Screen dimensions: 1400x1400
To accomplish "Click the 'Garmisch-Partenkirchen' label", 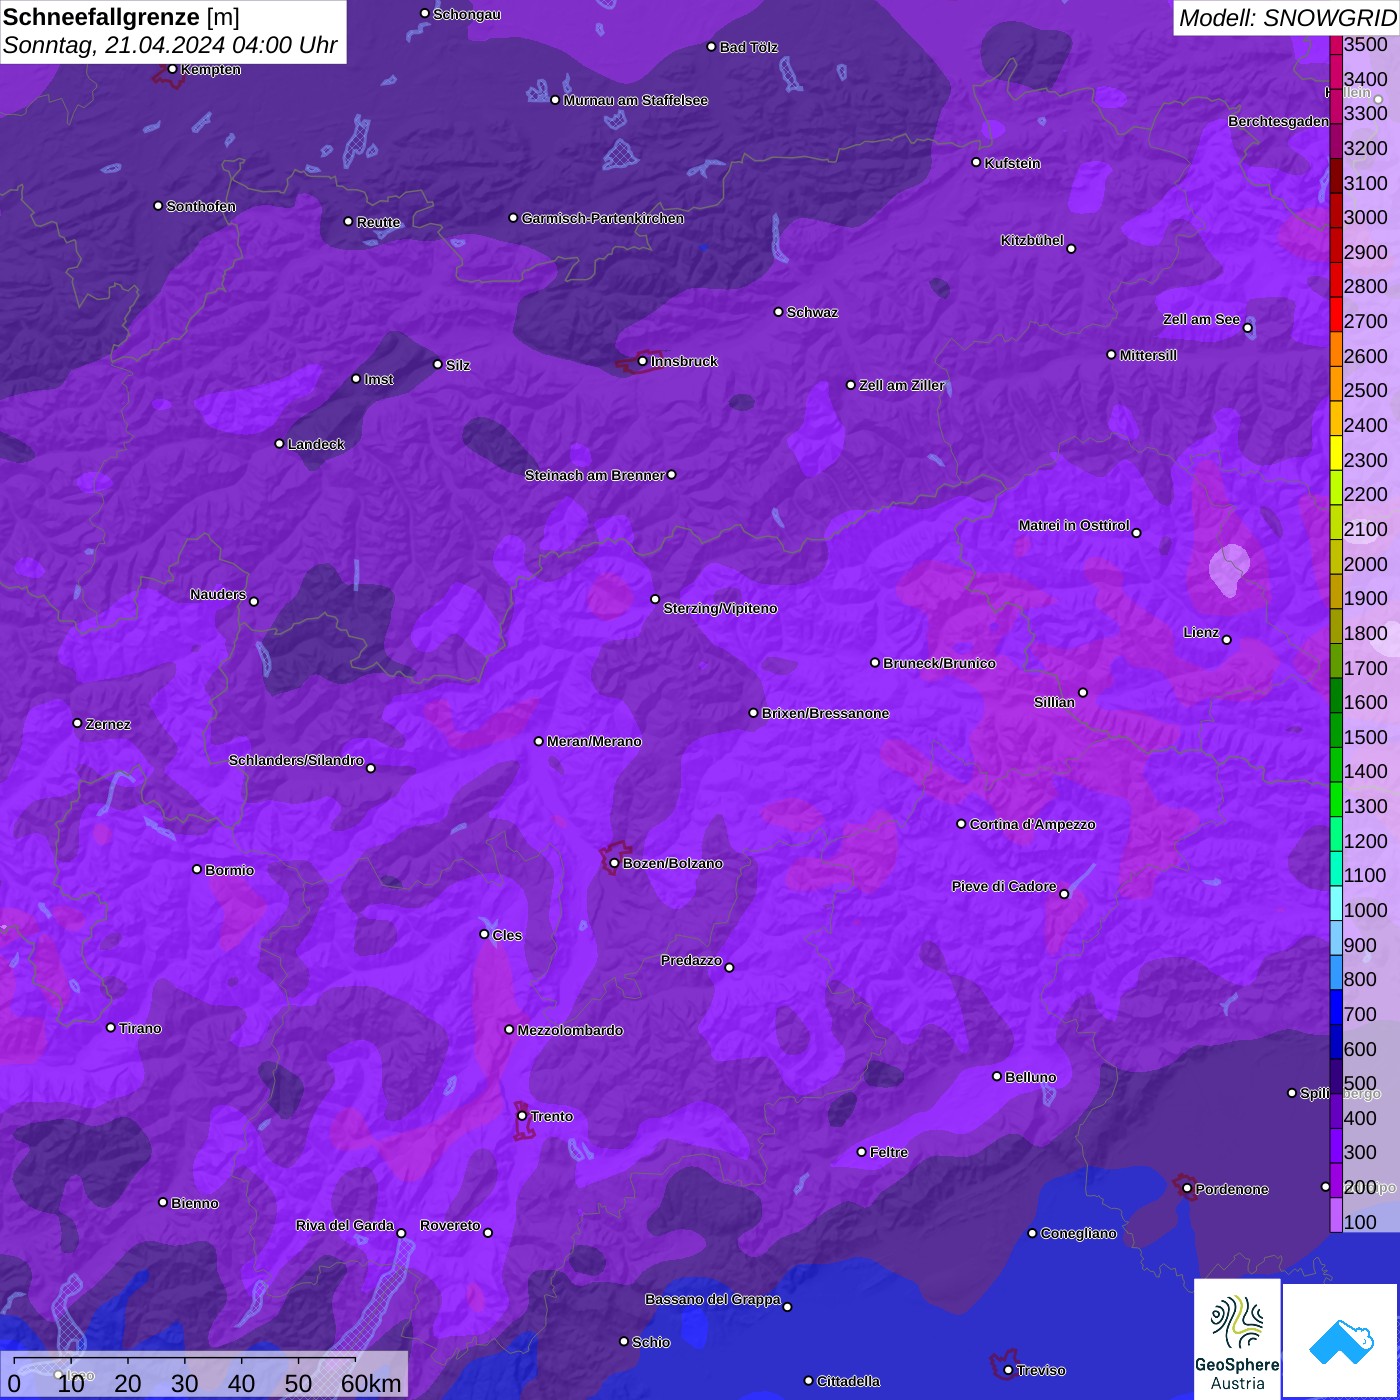I will pos(603,218).
